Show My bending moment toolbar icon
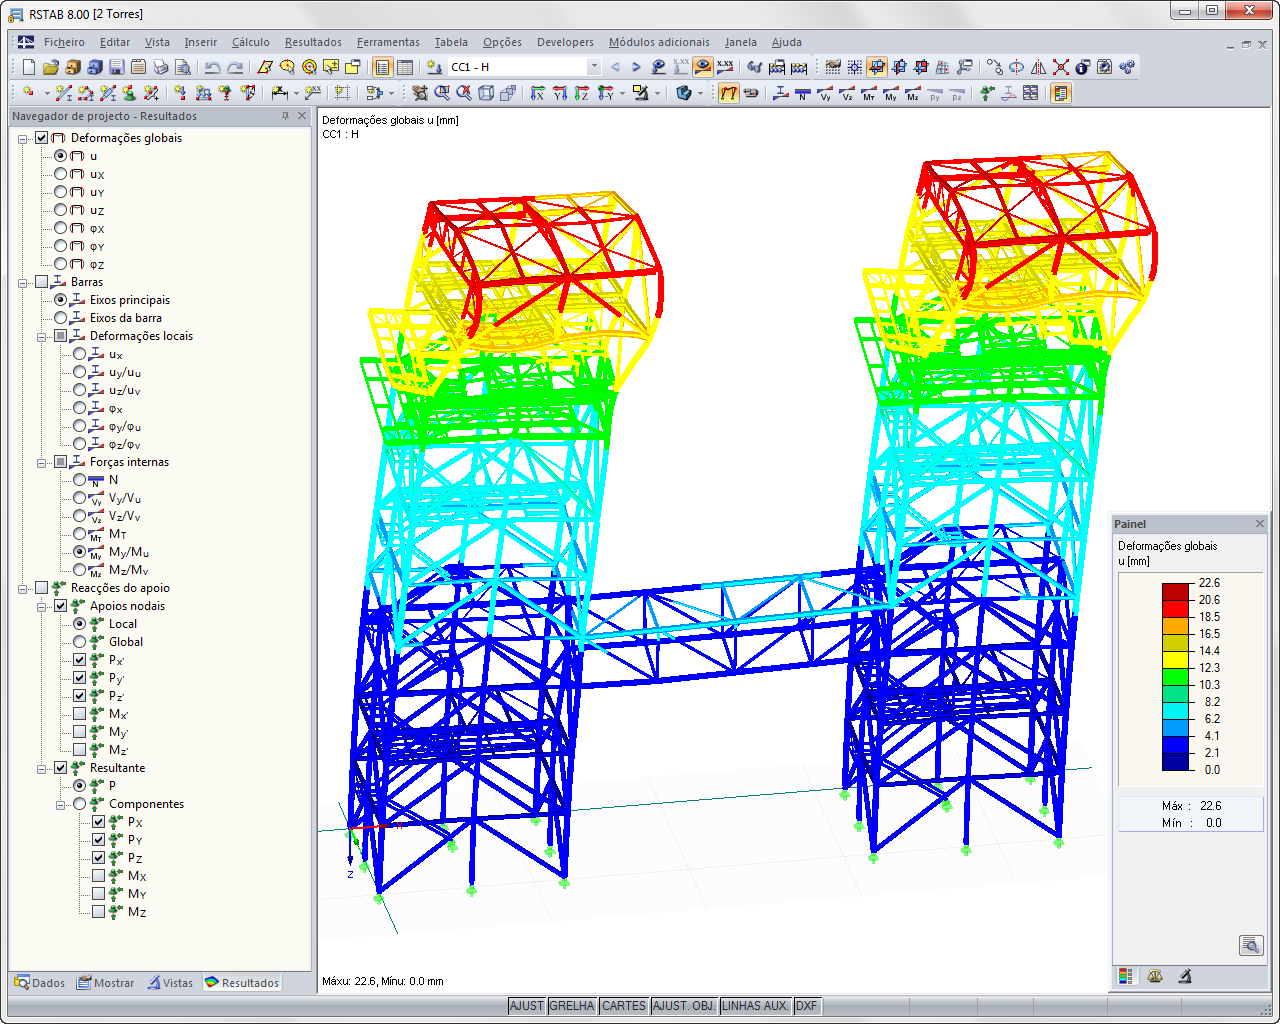1280x1024 pixels. pyautogui.click(x=891, y=93)
